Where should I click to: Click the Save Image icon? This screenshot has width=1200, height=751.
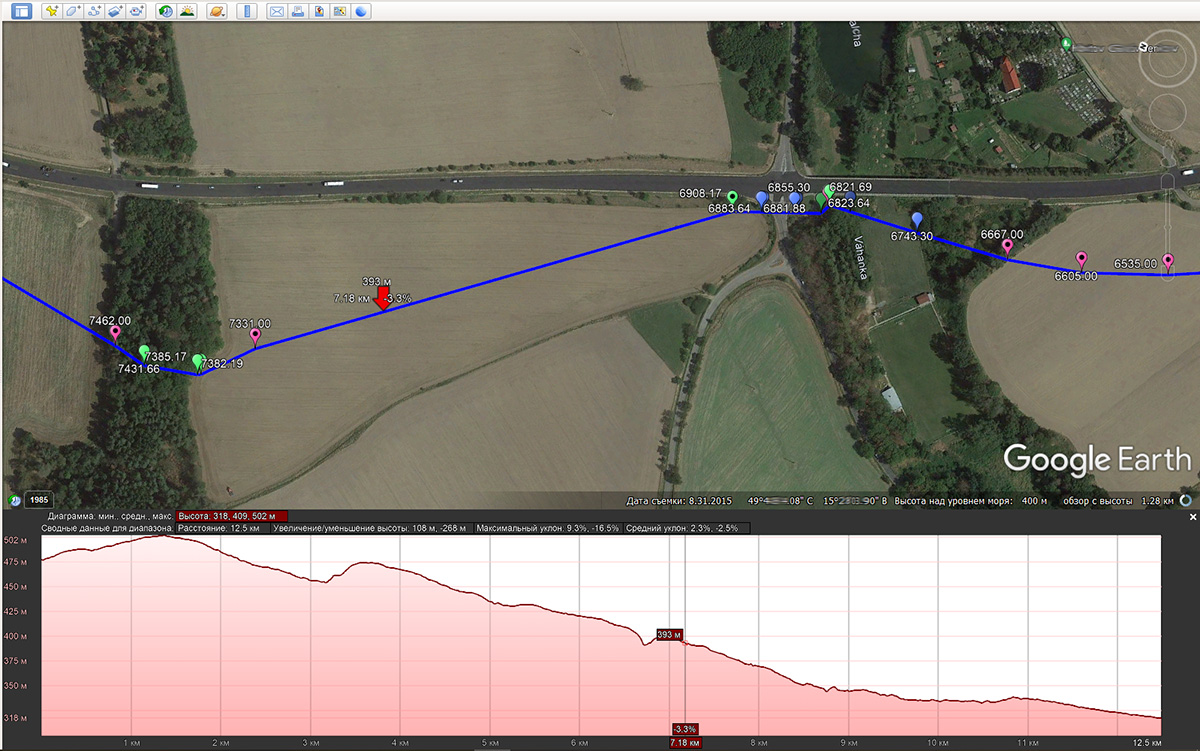(318, 12)
